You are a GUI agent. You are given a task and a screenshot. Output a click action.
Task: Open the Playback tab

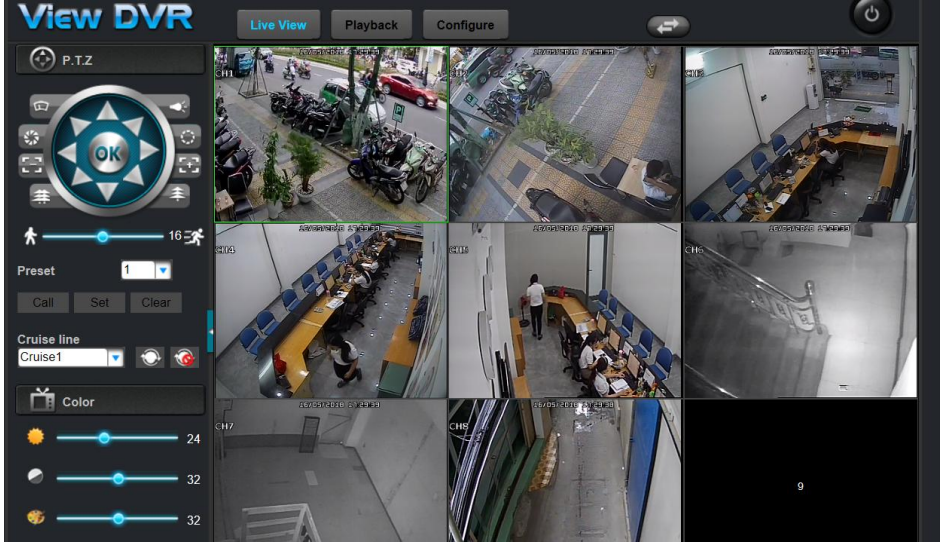point(371,25)
